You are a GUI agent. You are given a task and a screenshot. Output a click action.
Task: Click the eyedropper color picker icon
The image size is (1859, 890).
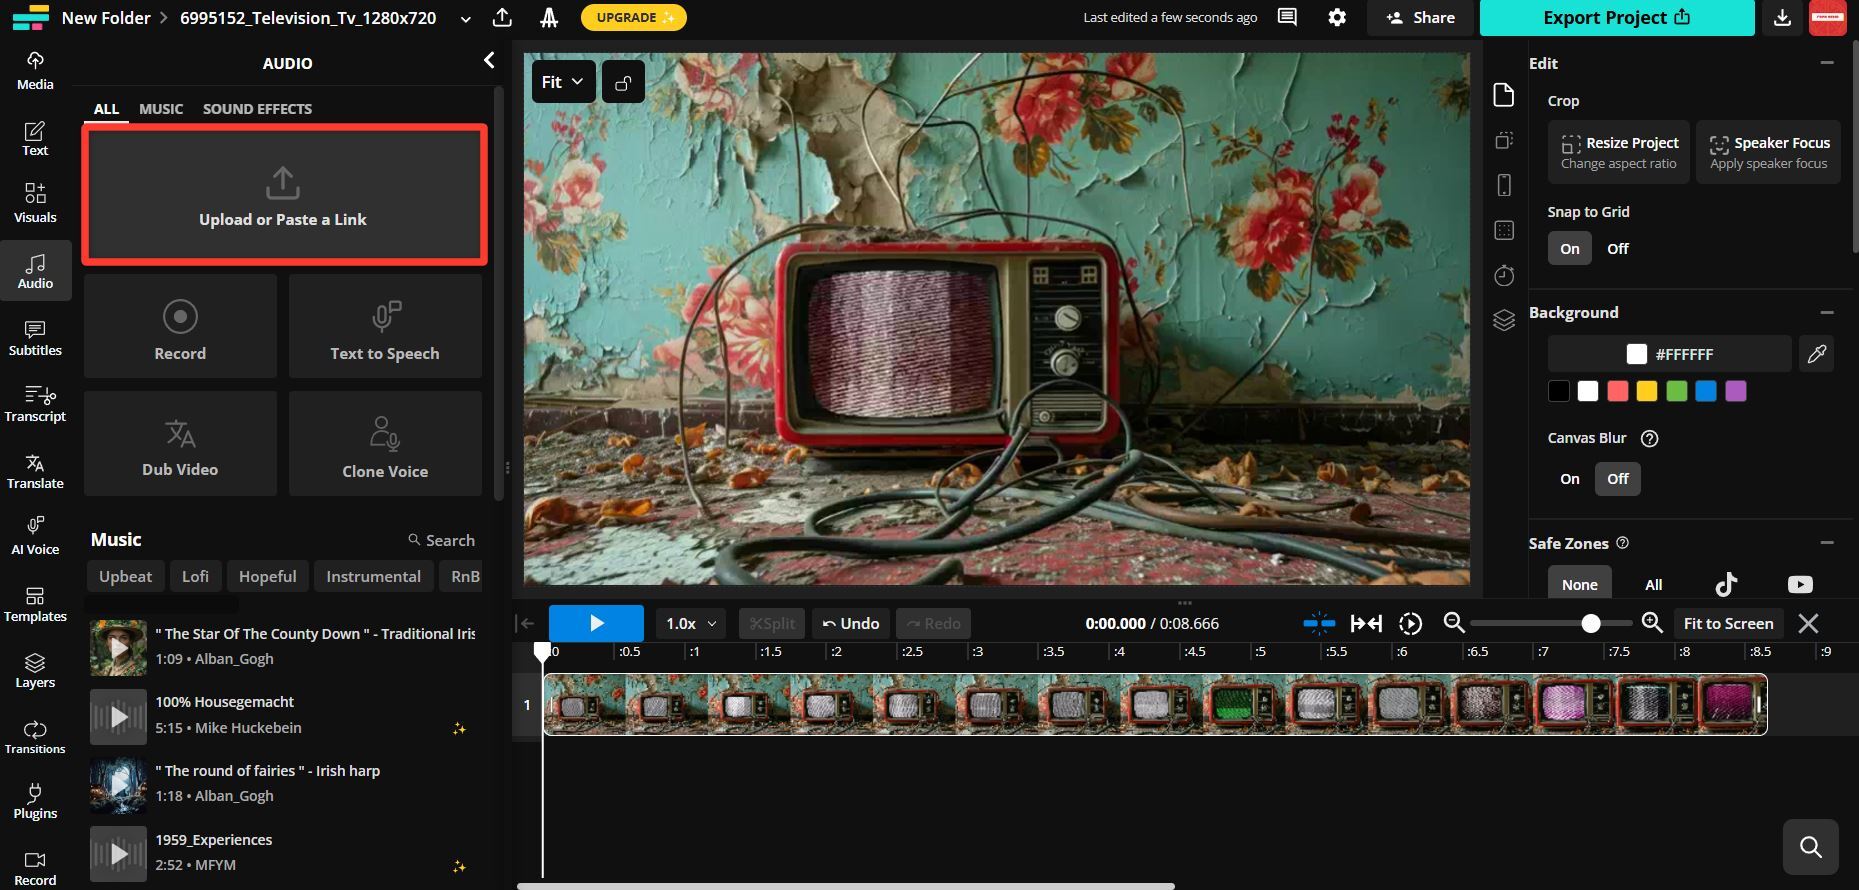pyautogui.click(x=1816, y=354)
